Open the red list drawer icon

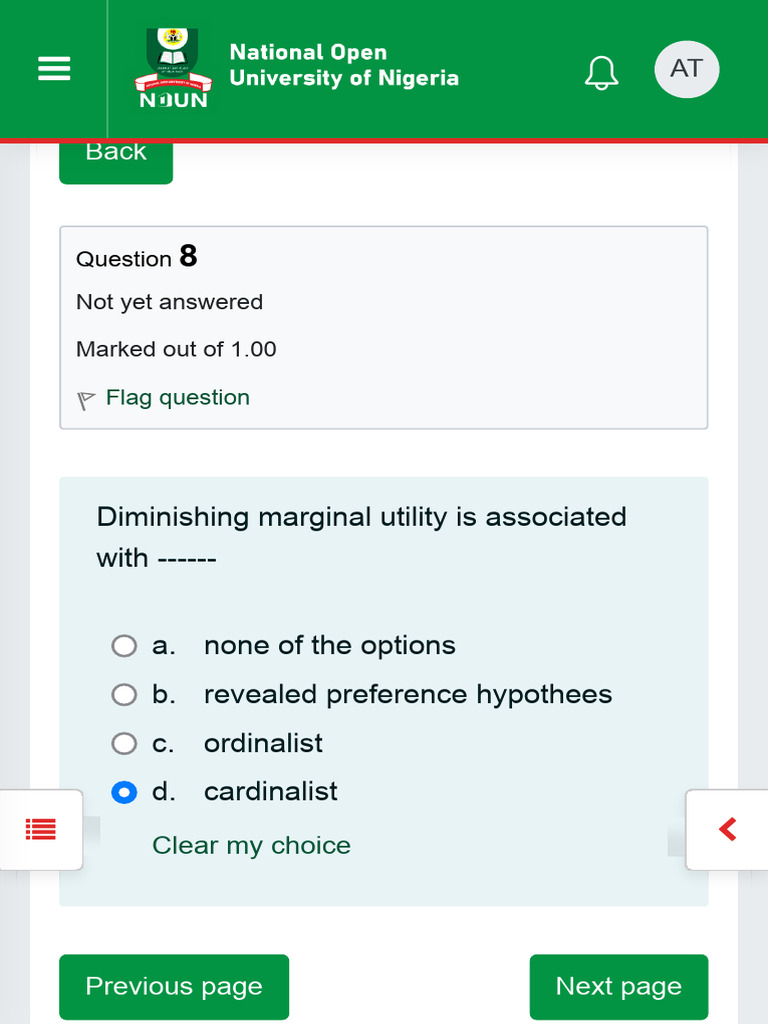(41, 829)
